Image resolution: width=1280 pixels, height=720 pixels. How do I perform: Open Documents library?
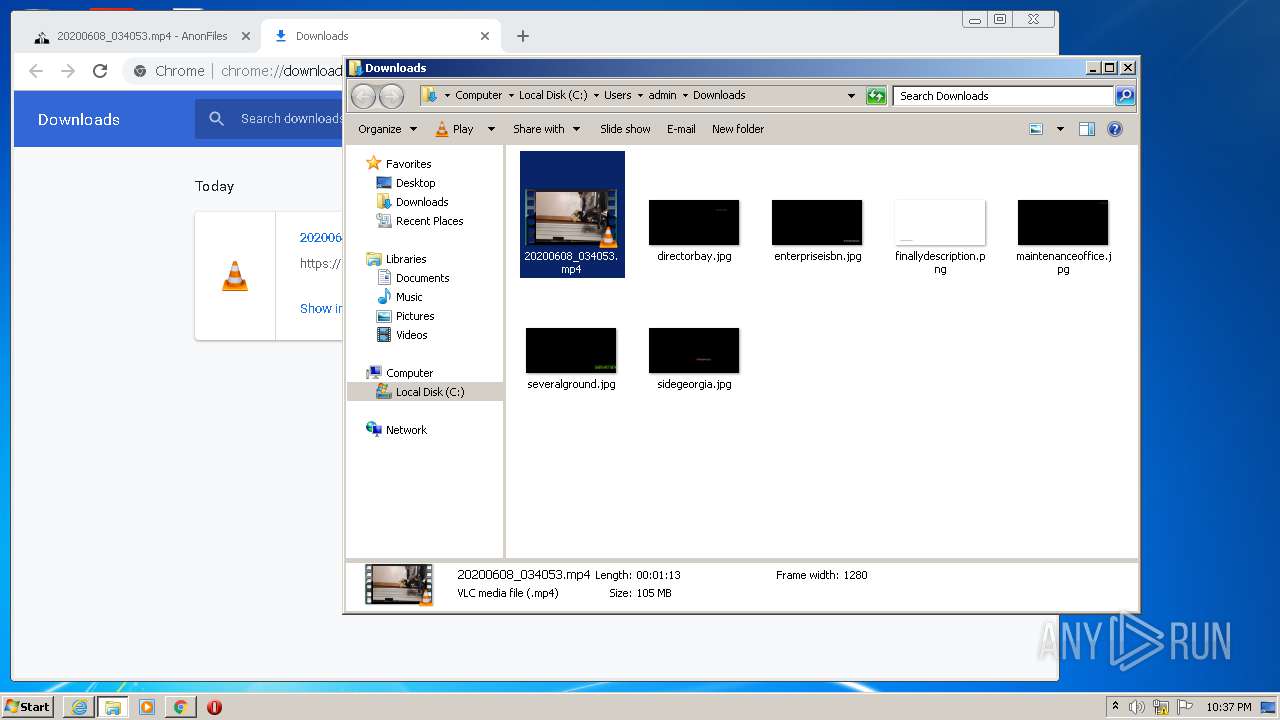(x=422, y=278)
